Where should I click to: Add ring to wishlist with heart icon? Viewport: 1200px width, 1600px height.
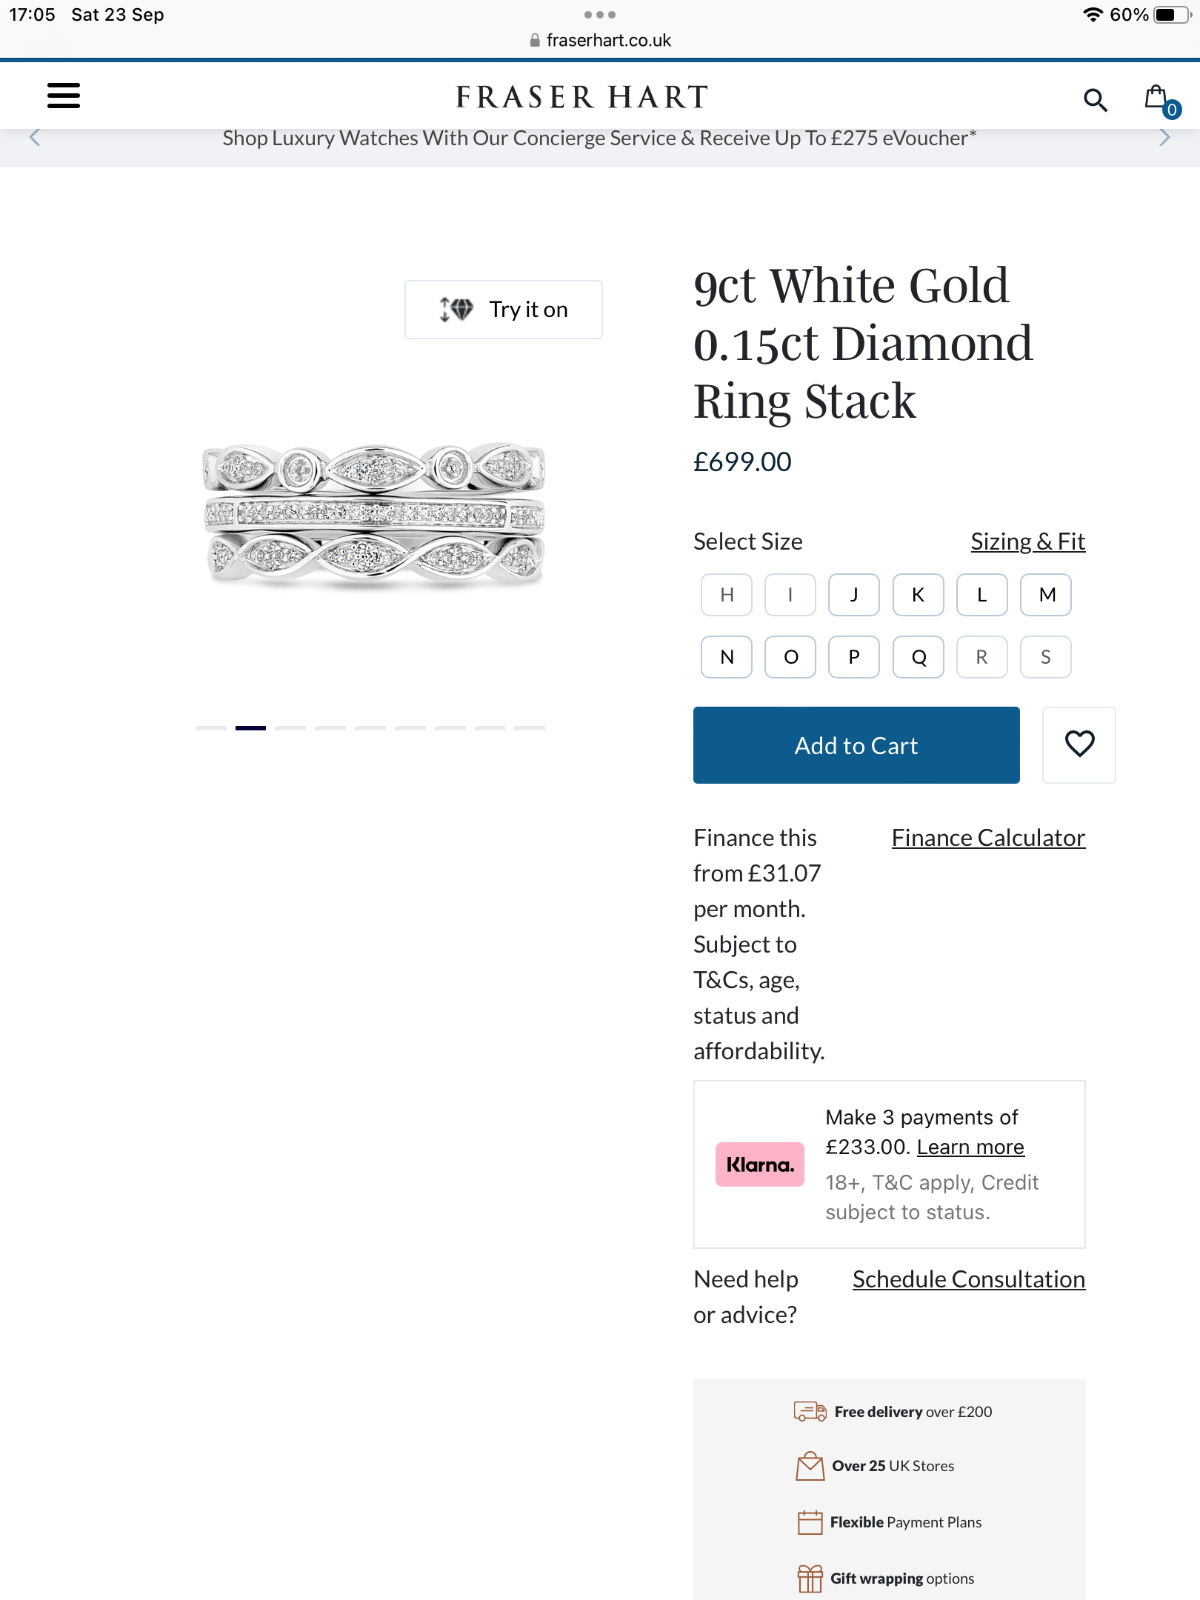click(1079, 745)
